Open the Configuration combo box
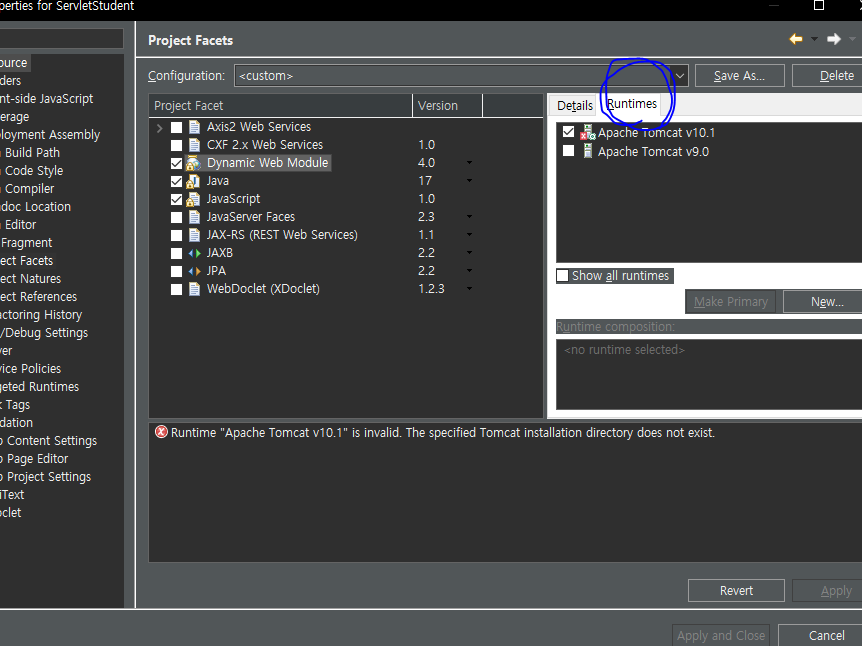 (461, 75)
